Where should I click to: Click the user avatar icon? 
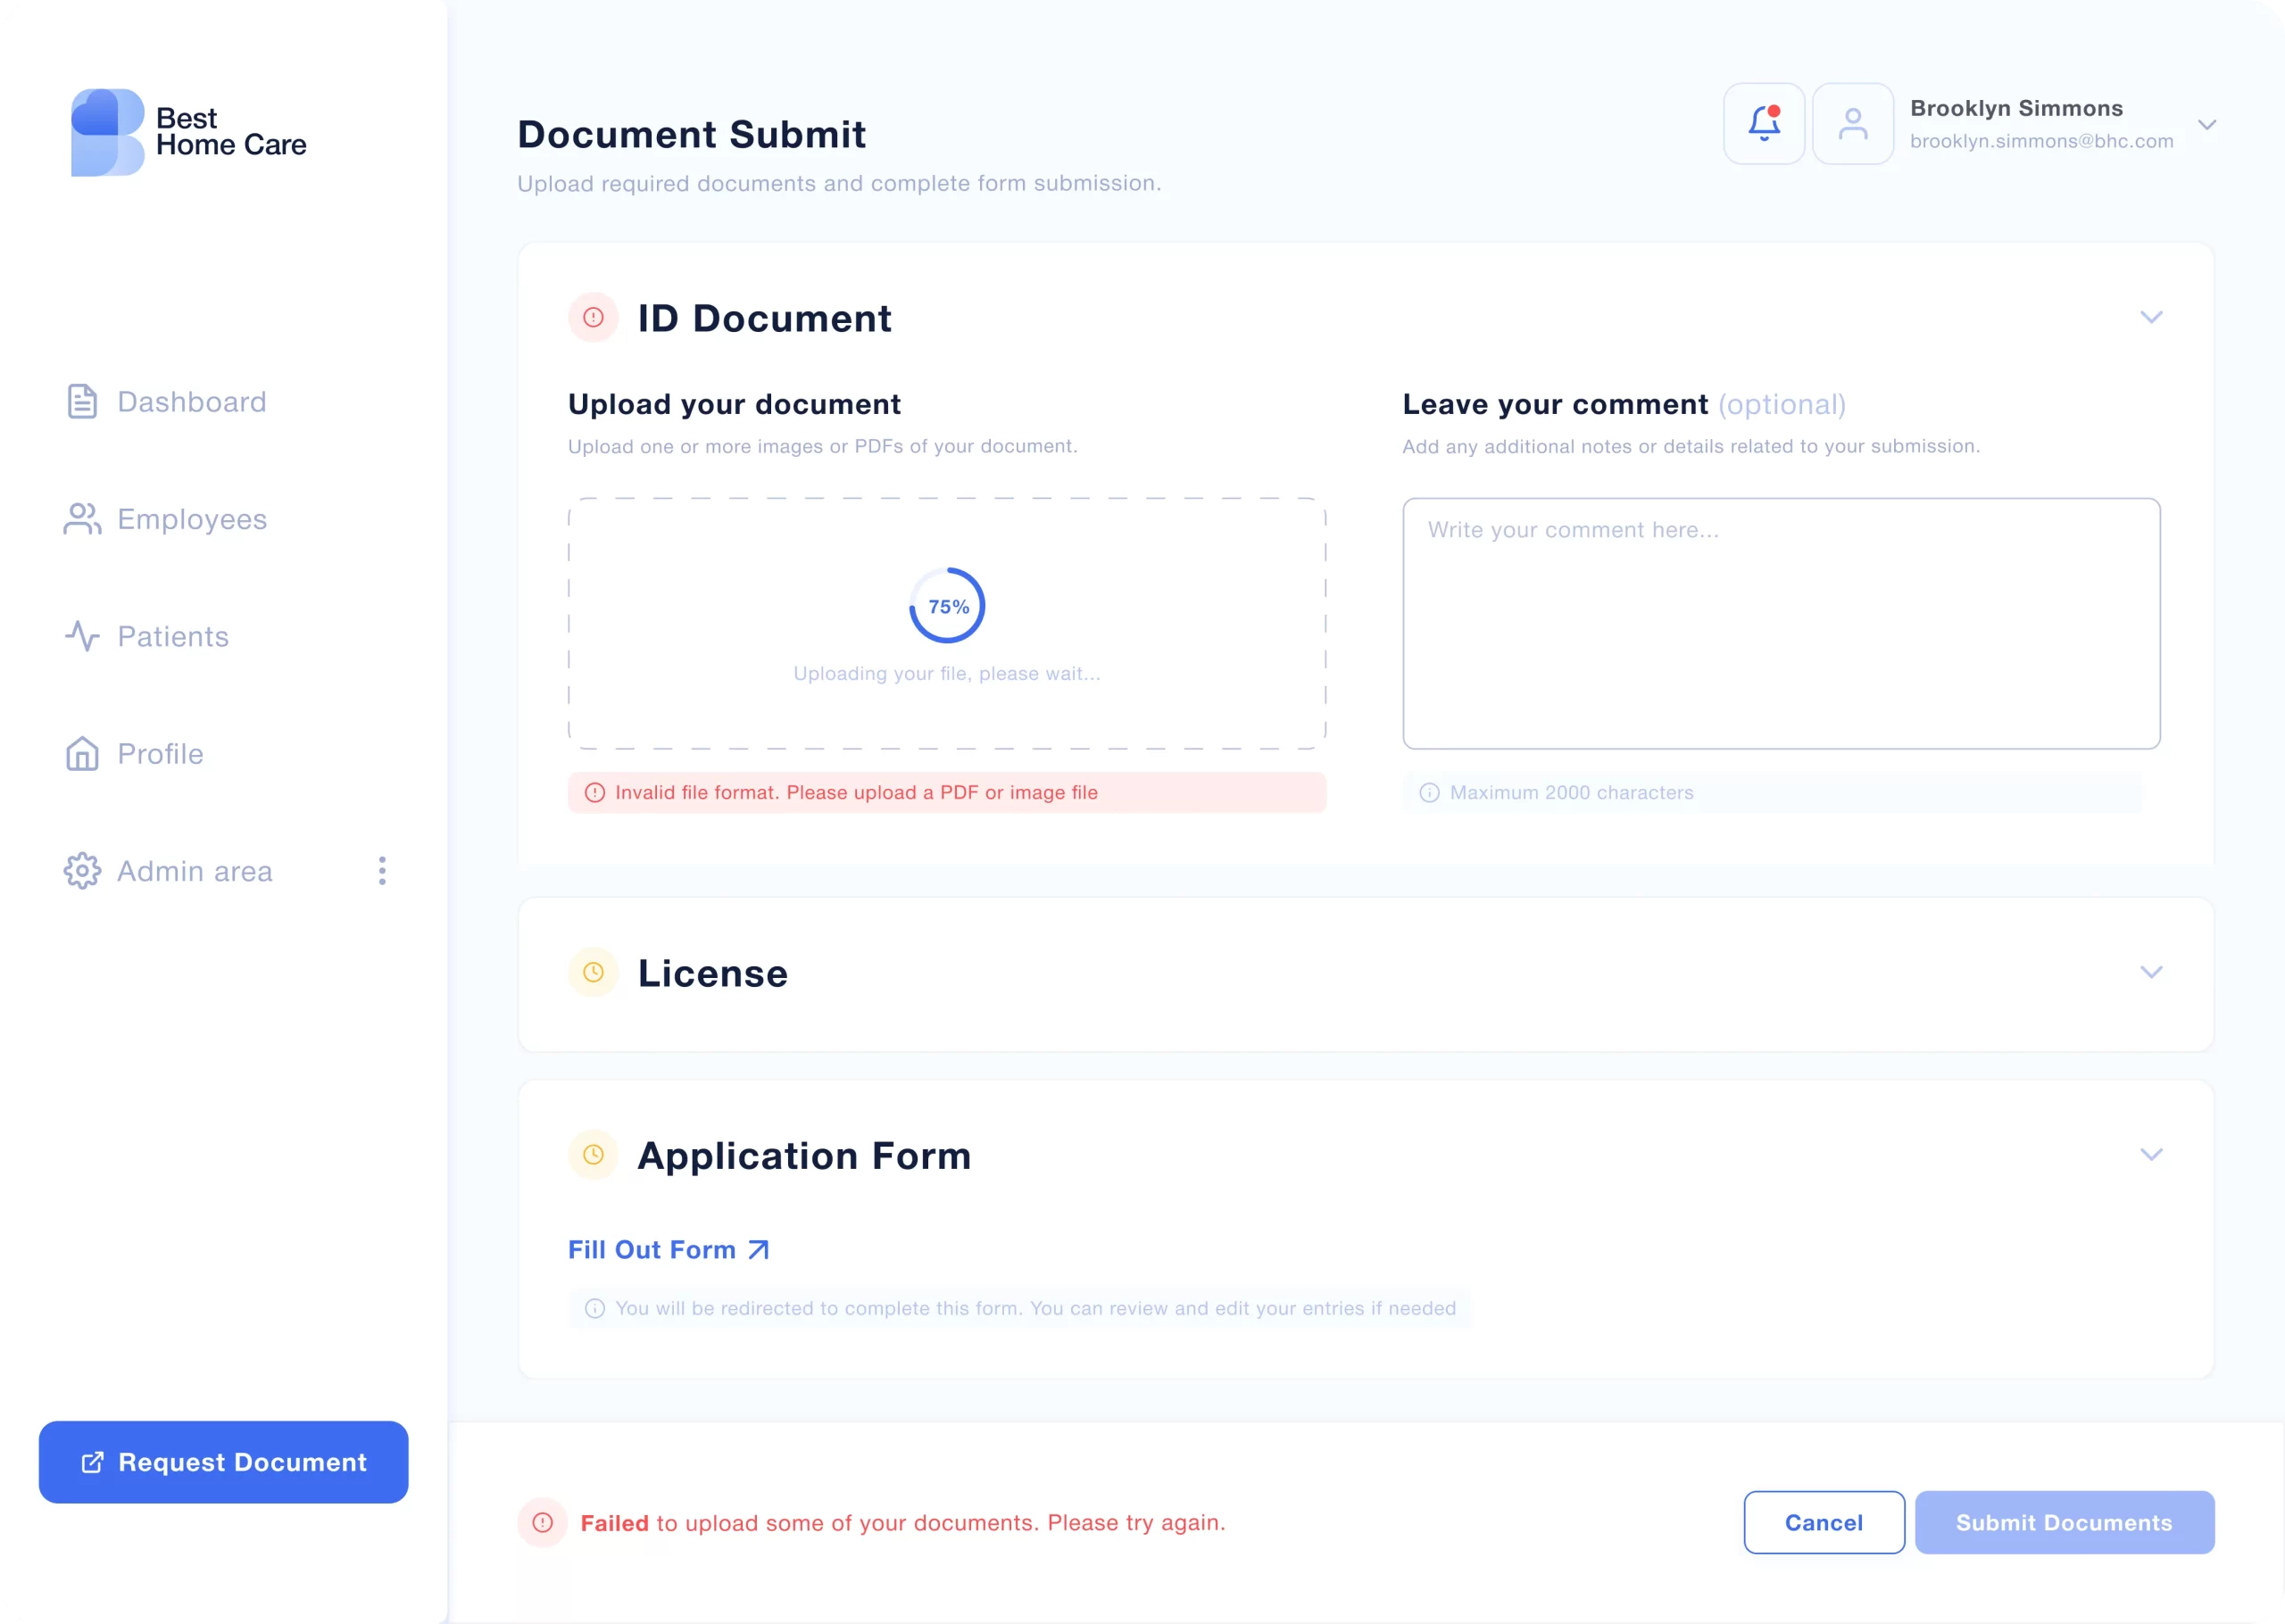click(x=1852, y=124)
